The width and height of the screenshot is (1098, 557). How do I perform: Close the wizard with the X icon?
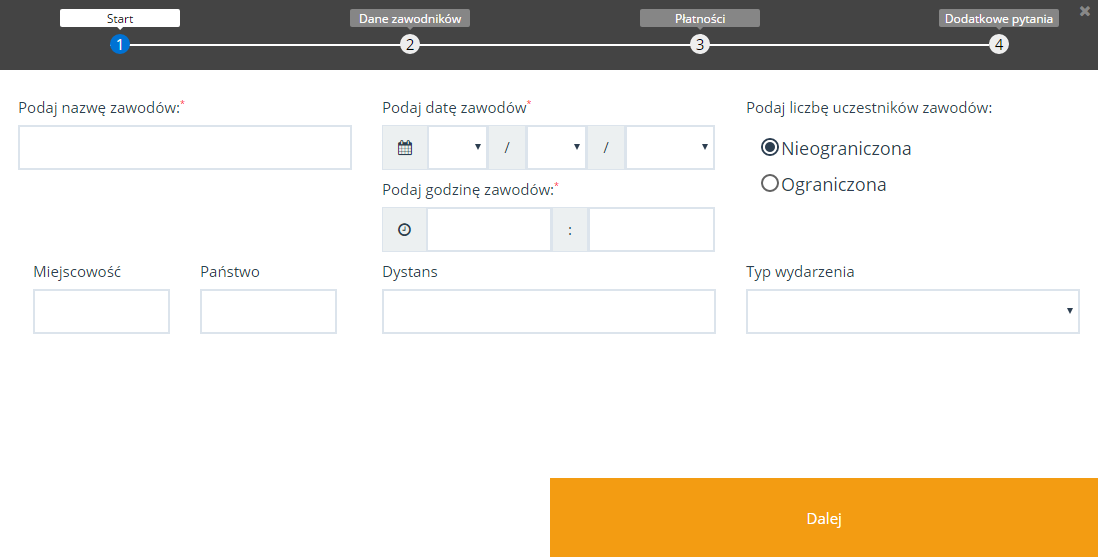pos(1085,11)
